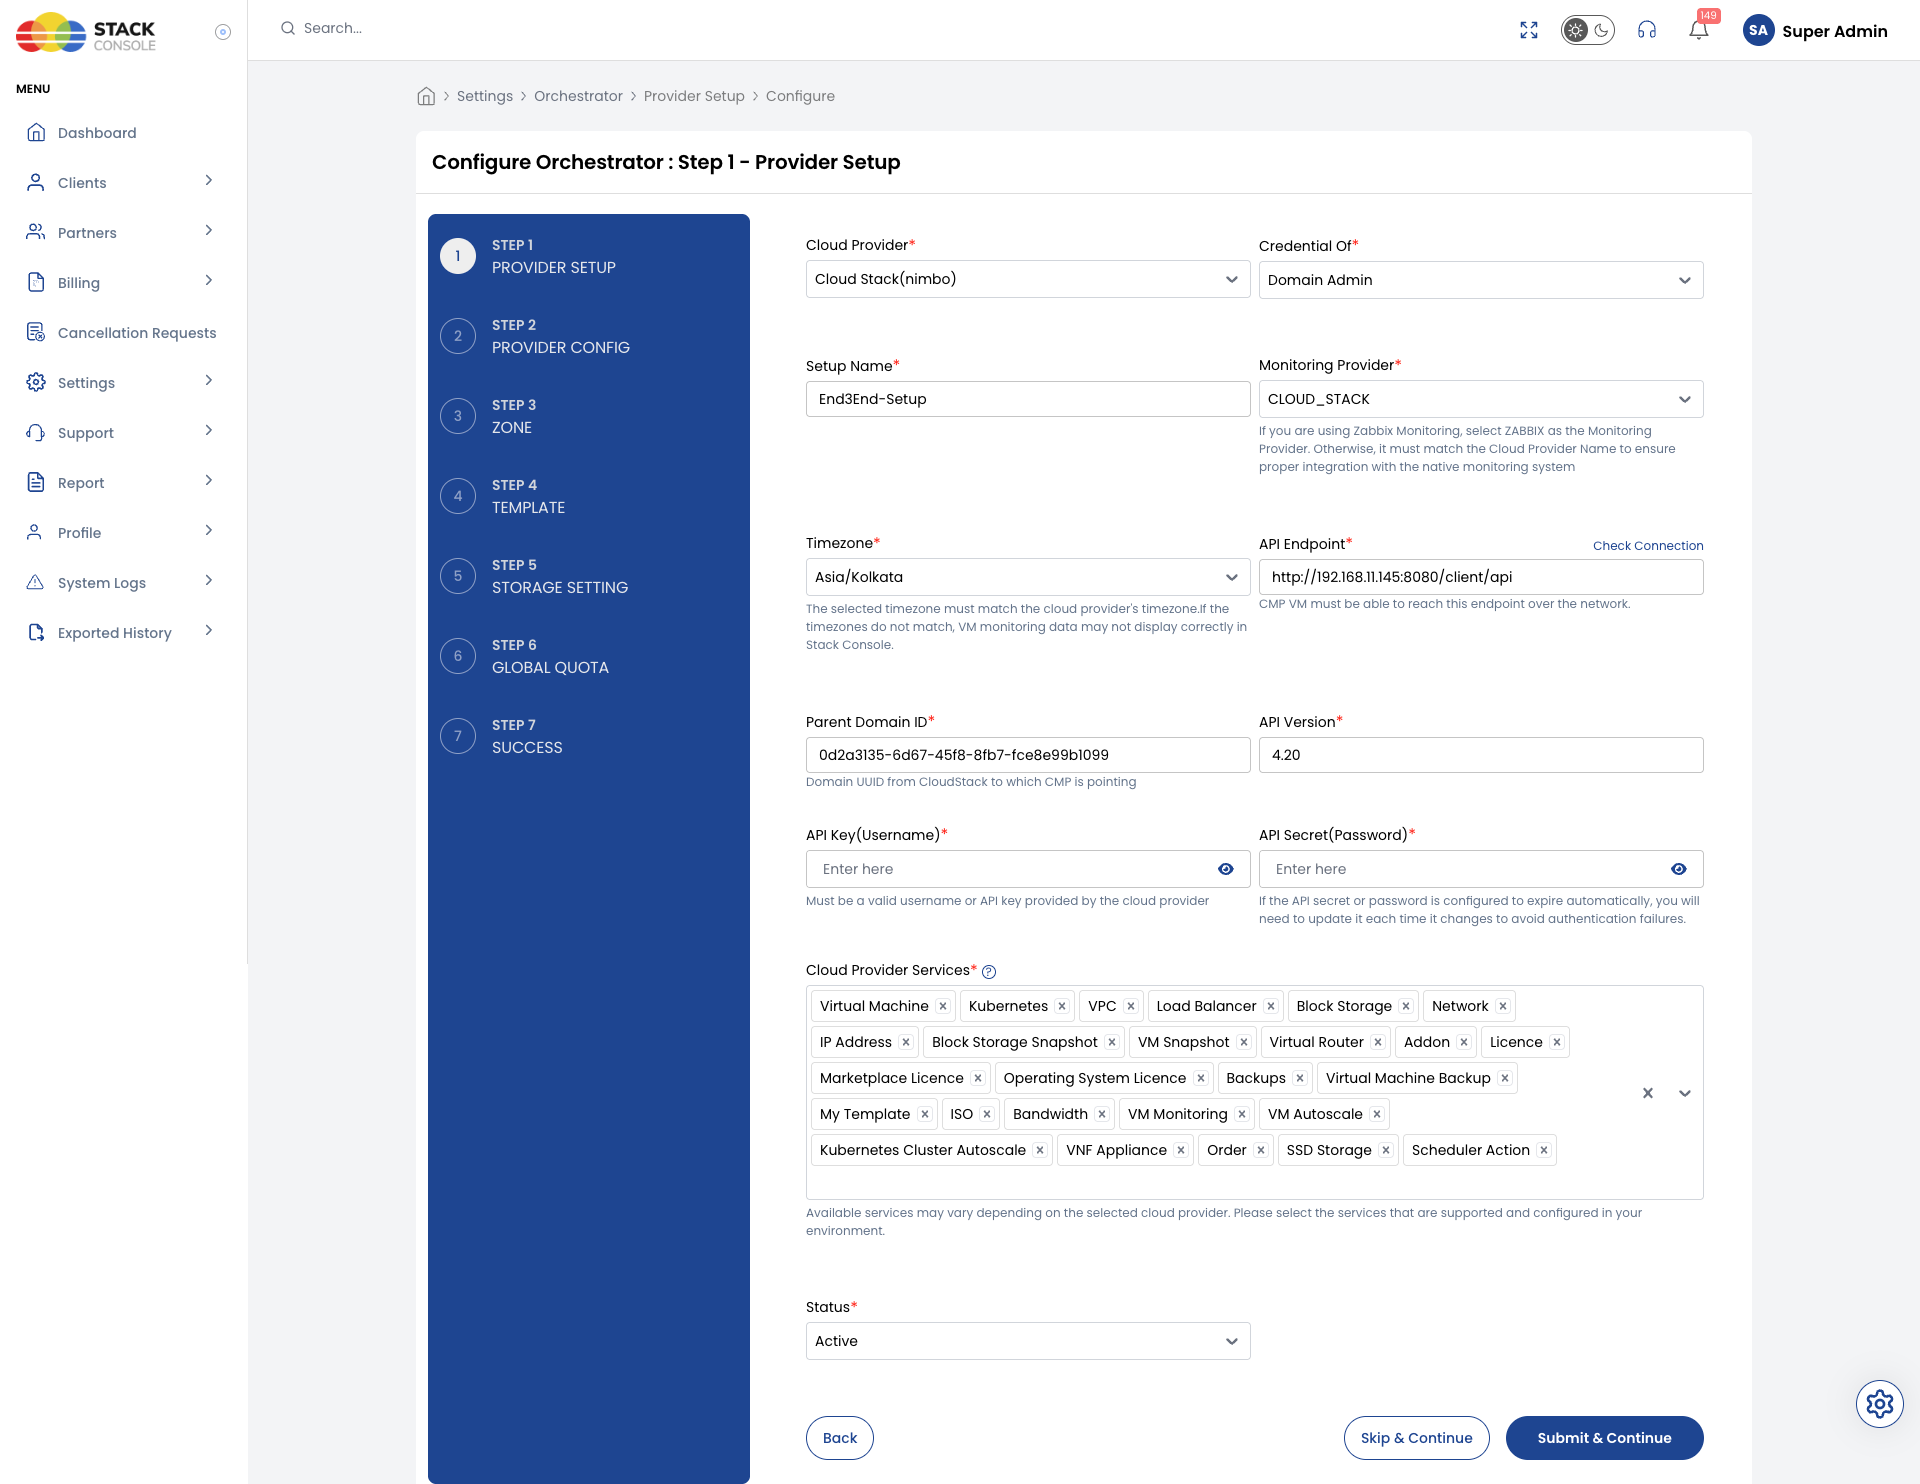Open the Monitoring Provider dropdown
Screen dimensions: 1920x1484
(1481, 399)
